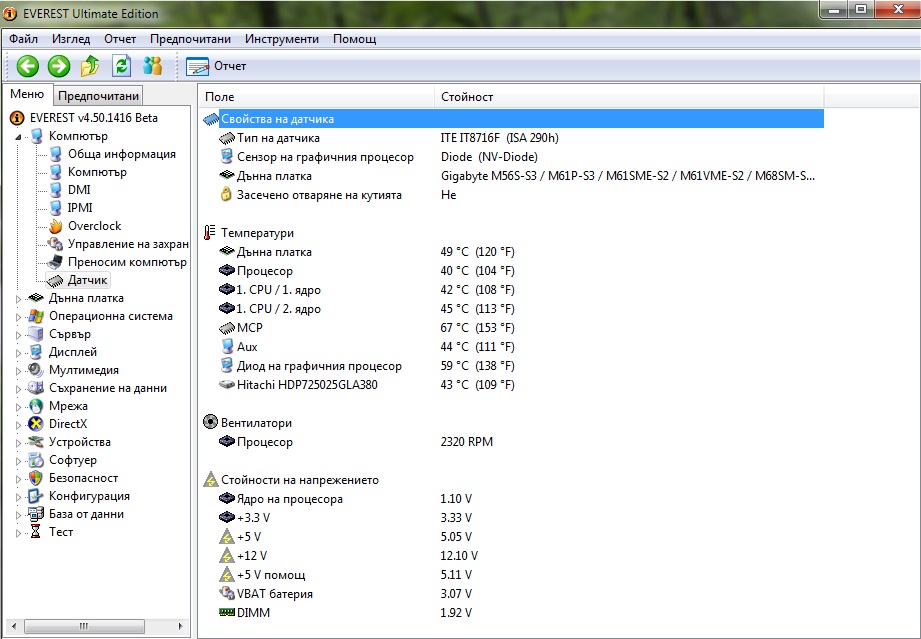Select Обща информация in the tree
This screenshot has width=921, height=639.
(121, 154)
